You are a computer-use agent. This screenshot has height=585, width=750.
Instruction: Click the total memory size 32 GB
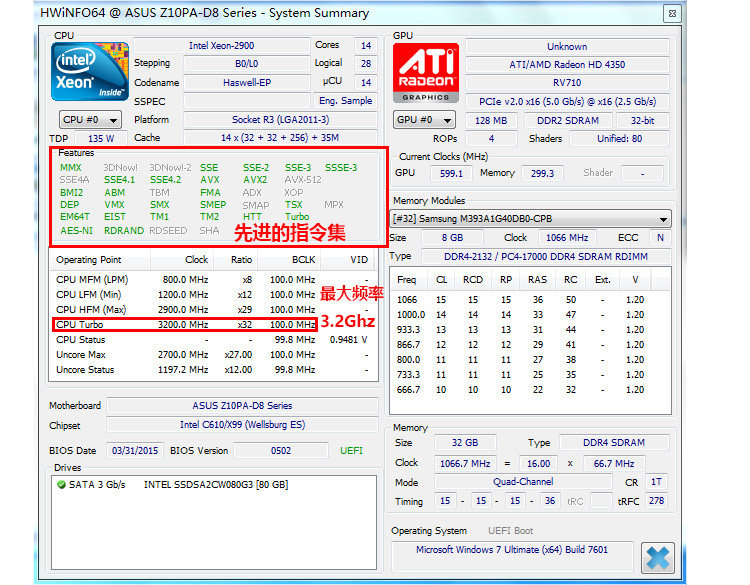465,443
